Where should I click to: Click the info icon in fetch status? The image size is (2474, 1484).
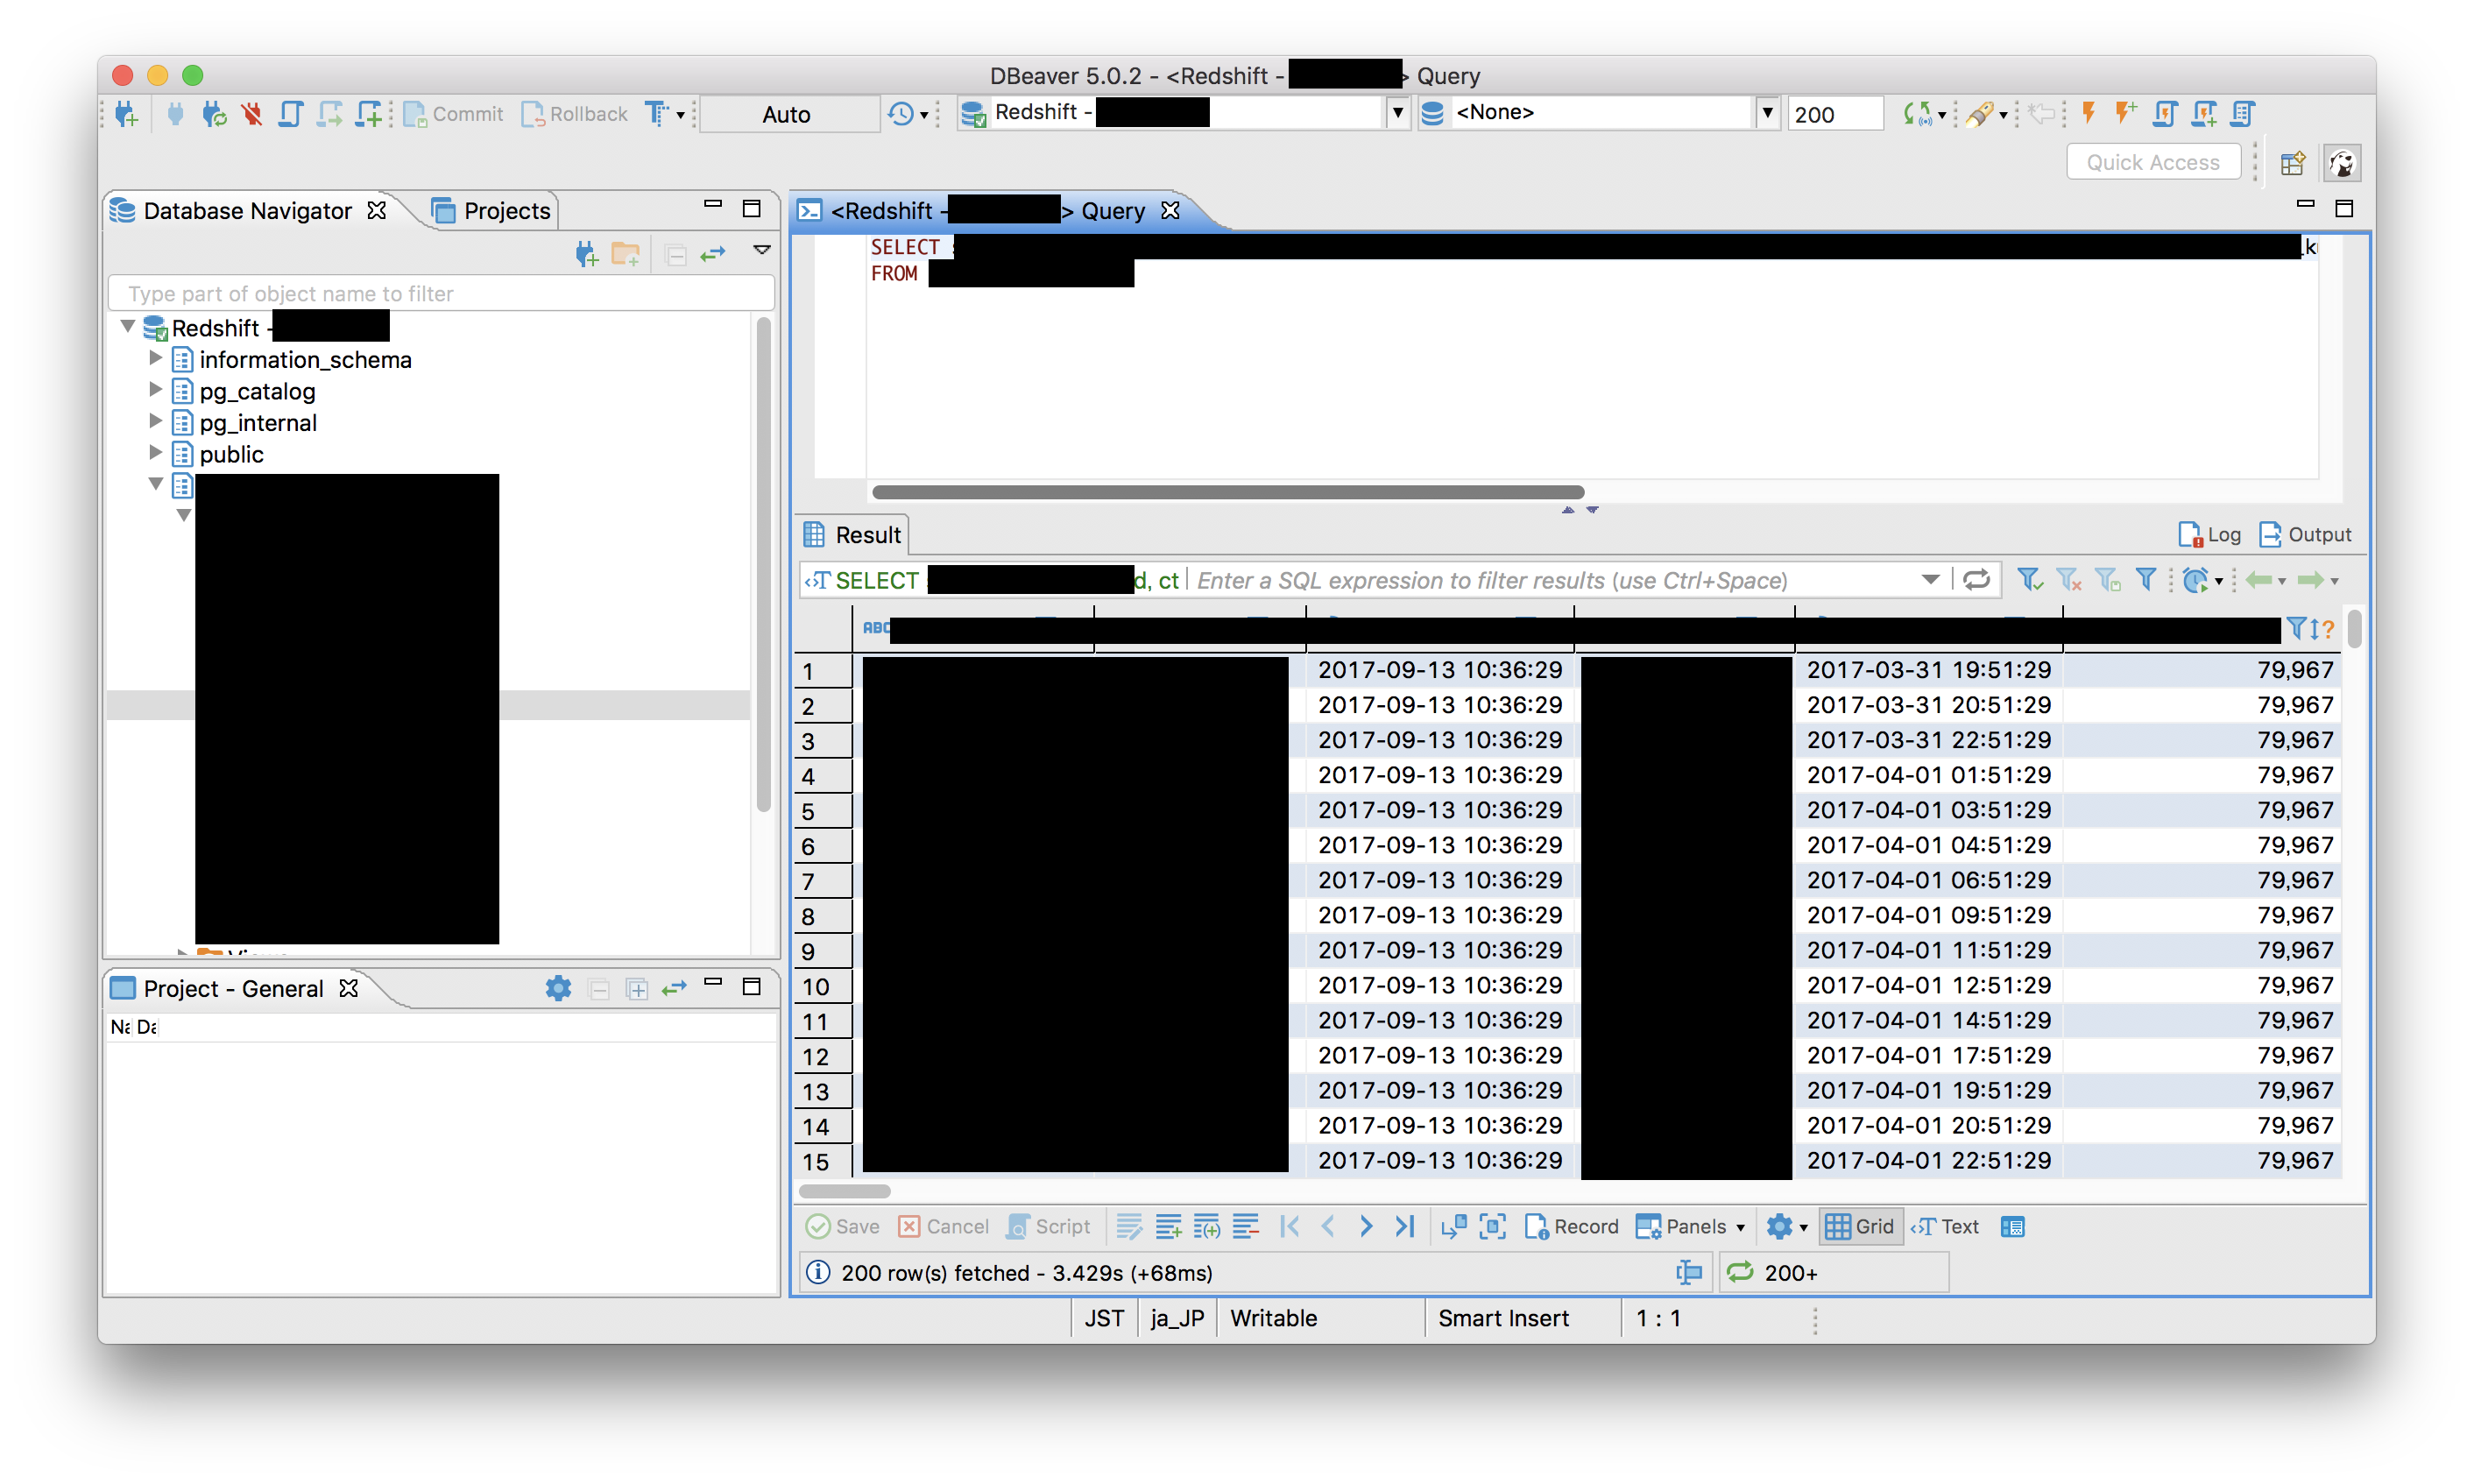click(818, 1272)
